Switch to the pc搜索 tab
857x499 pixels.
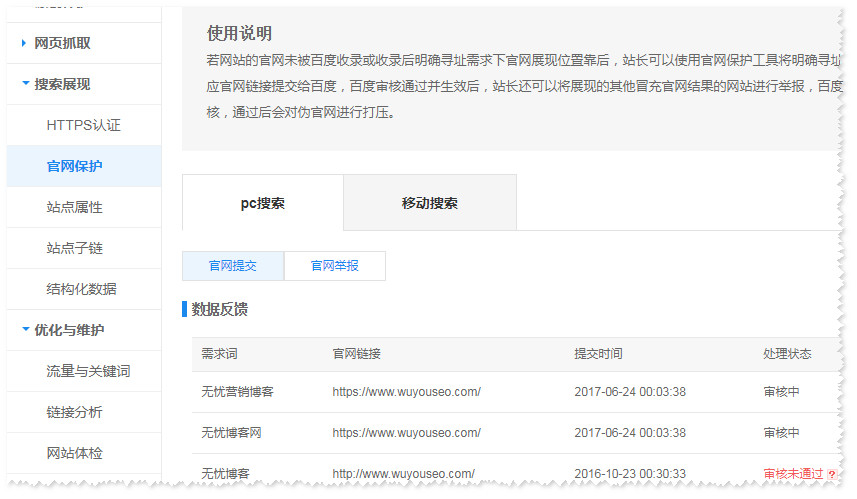(x=263, y=203)
